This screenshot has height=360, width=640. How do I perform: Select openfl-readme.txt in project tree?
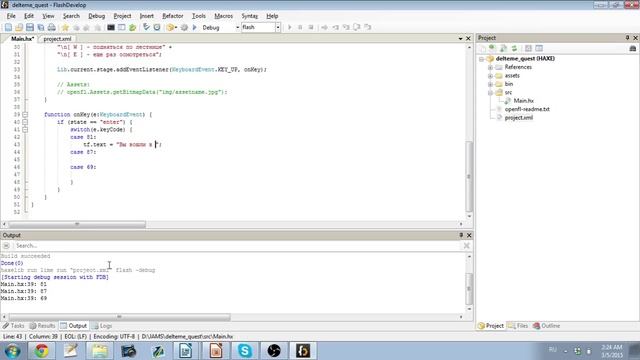tap(527, 109)
